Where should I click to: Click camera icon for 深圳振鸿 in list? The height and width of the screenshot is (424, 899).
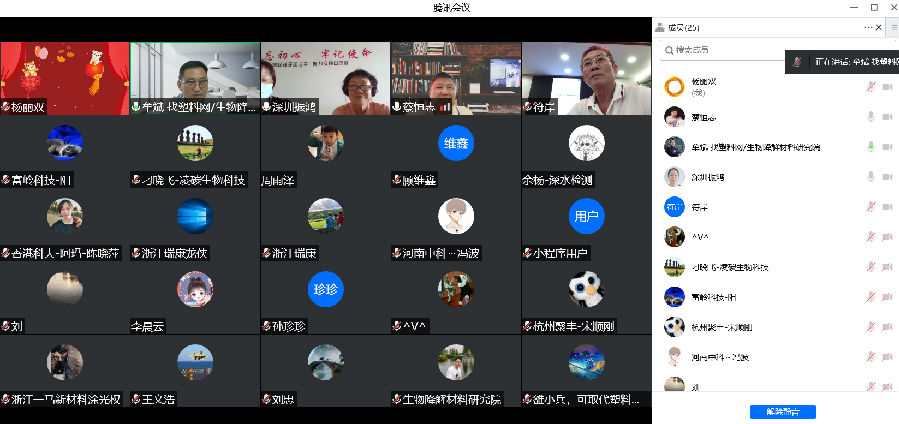pos(888,176)
